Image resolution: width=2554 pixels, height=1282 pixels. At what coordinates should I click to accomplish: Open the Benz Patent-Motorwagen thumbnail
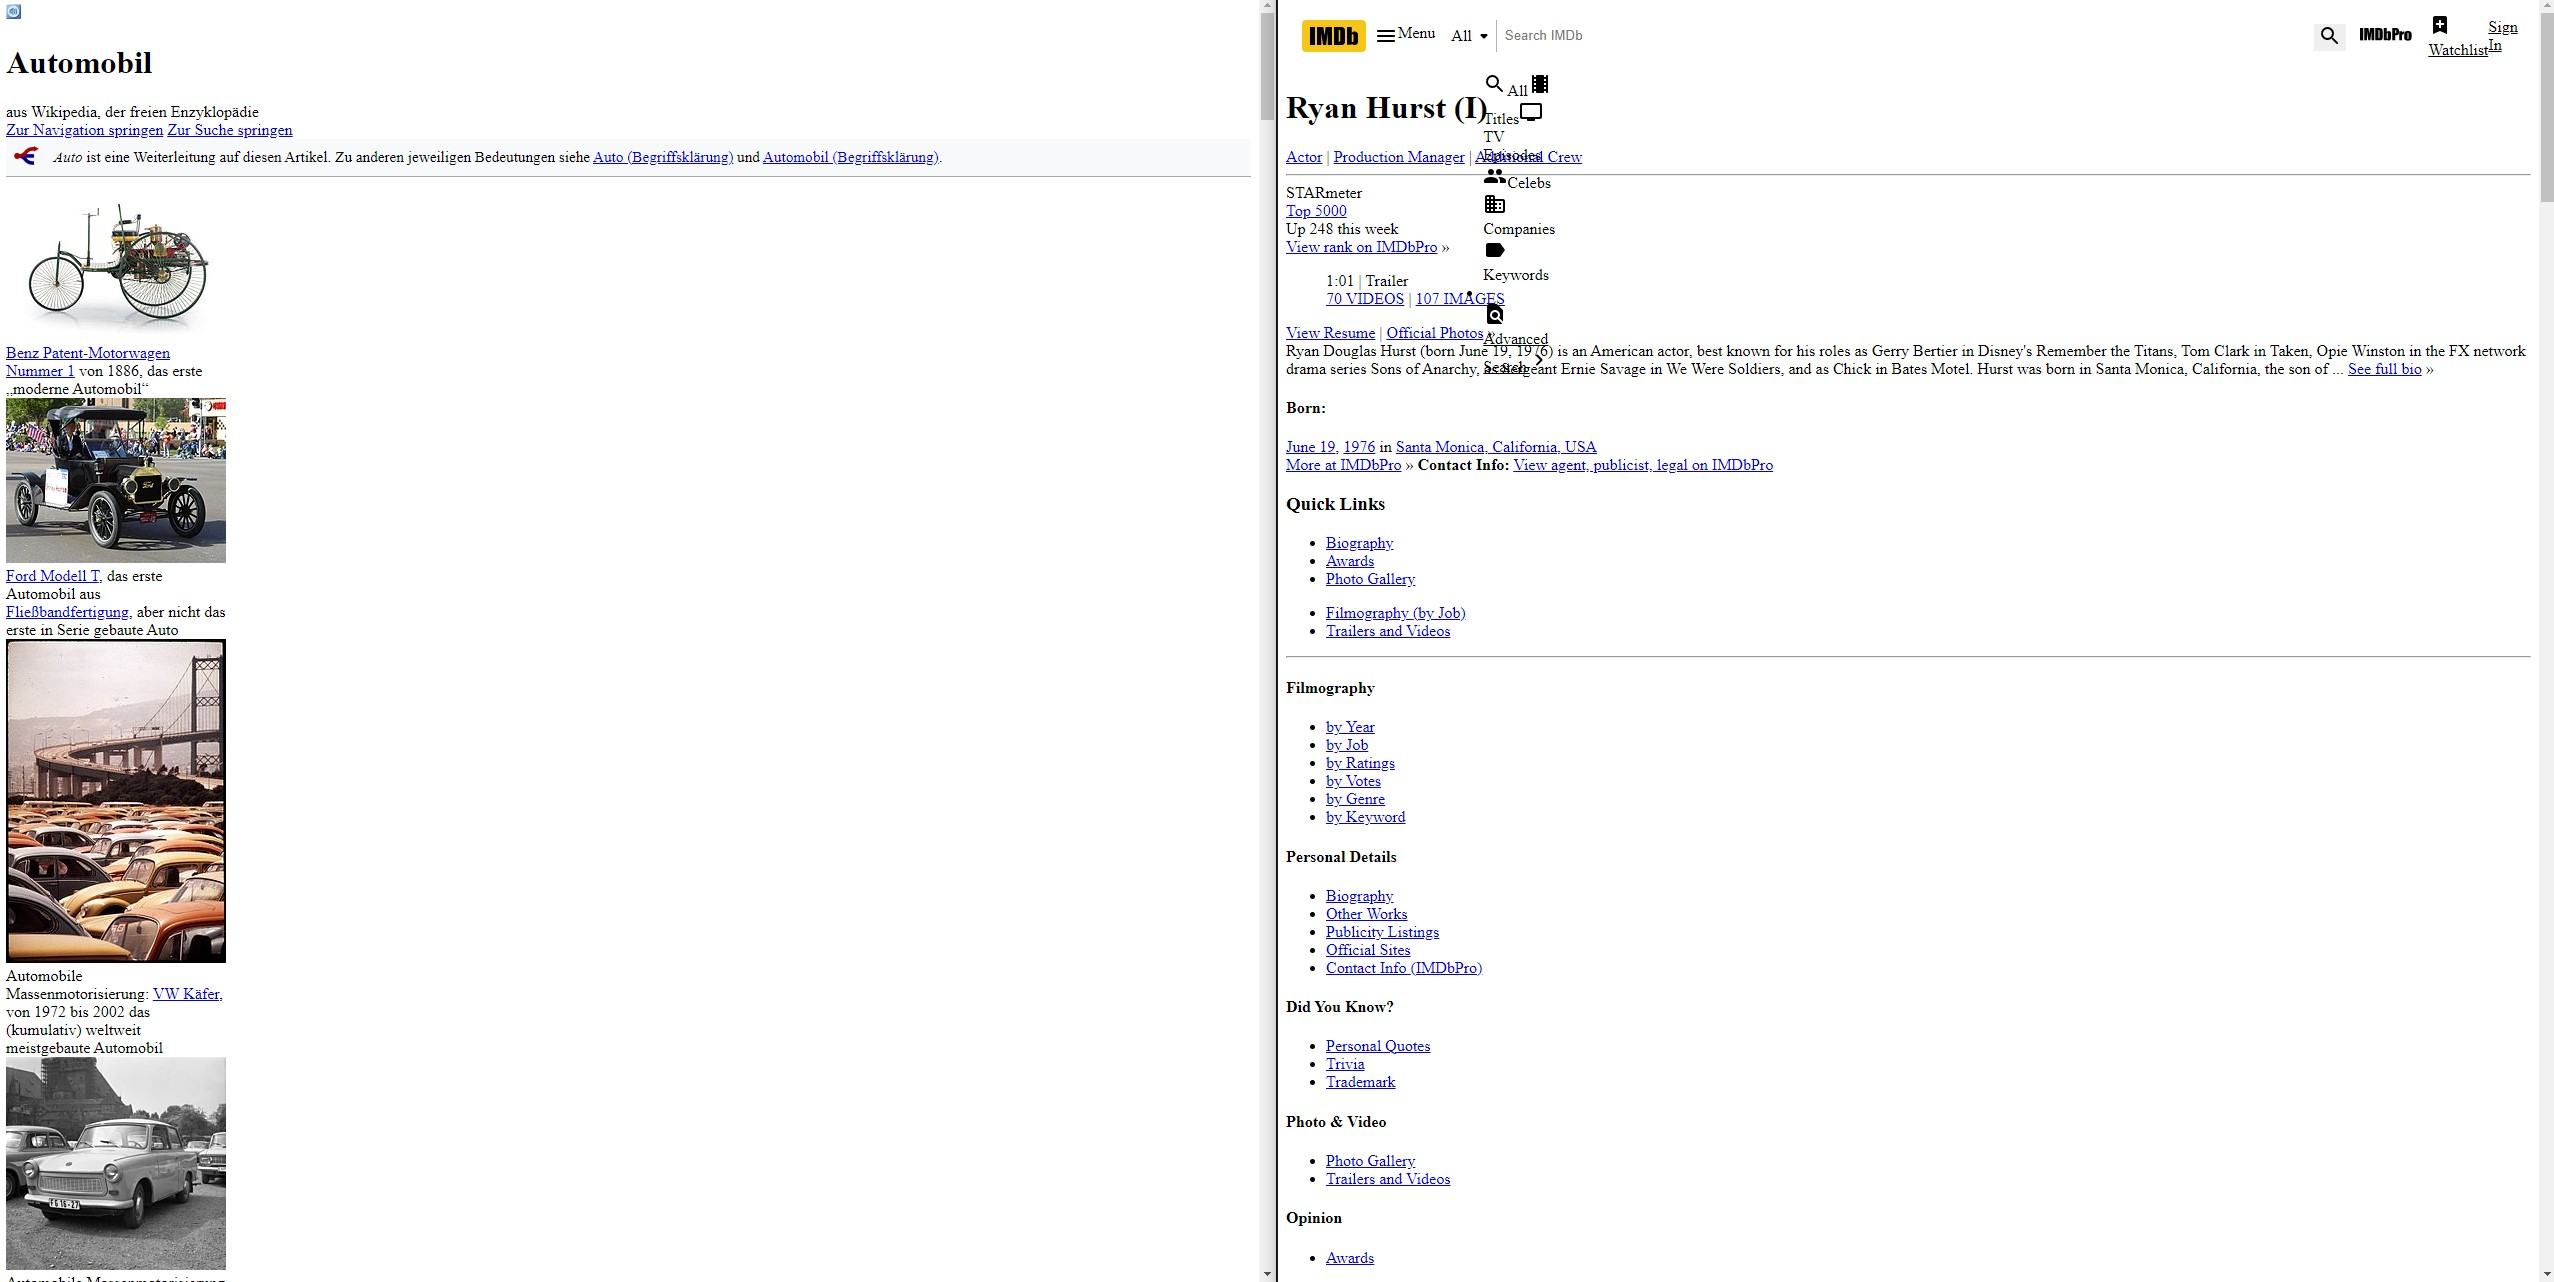(116, 265)
